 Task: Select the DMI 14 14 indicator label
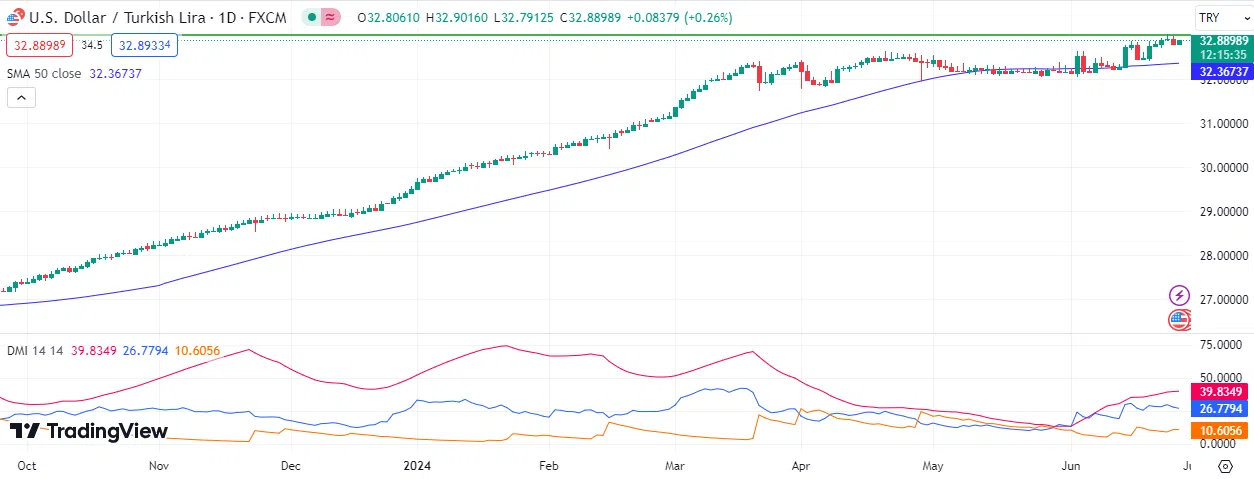(x=35, y=350)
